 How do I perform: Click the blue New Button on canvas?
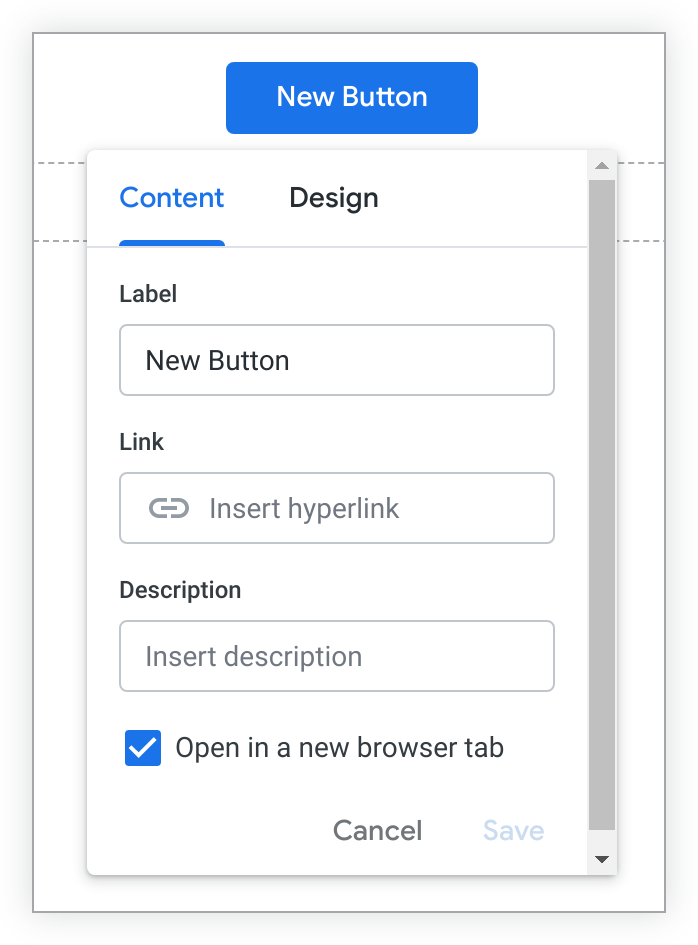tap(352, 97)
